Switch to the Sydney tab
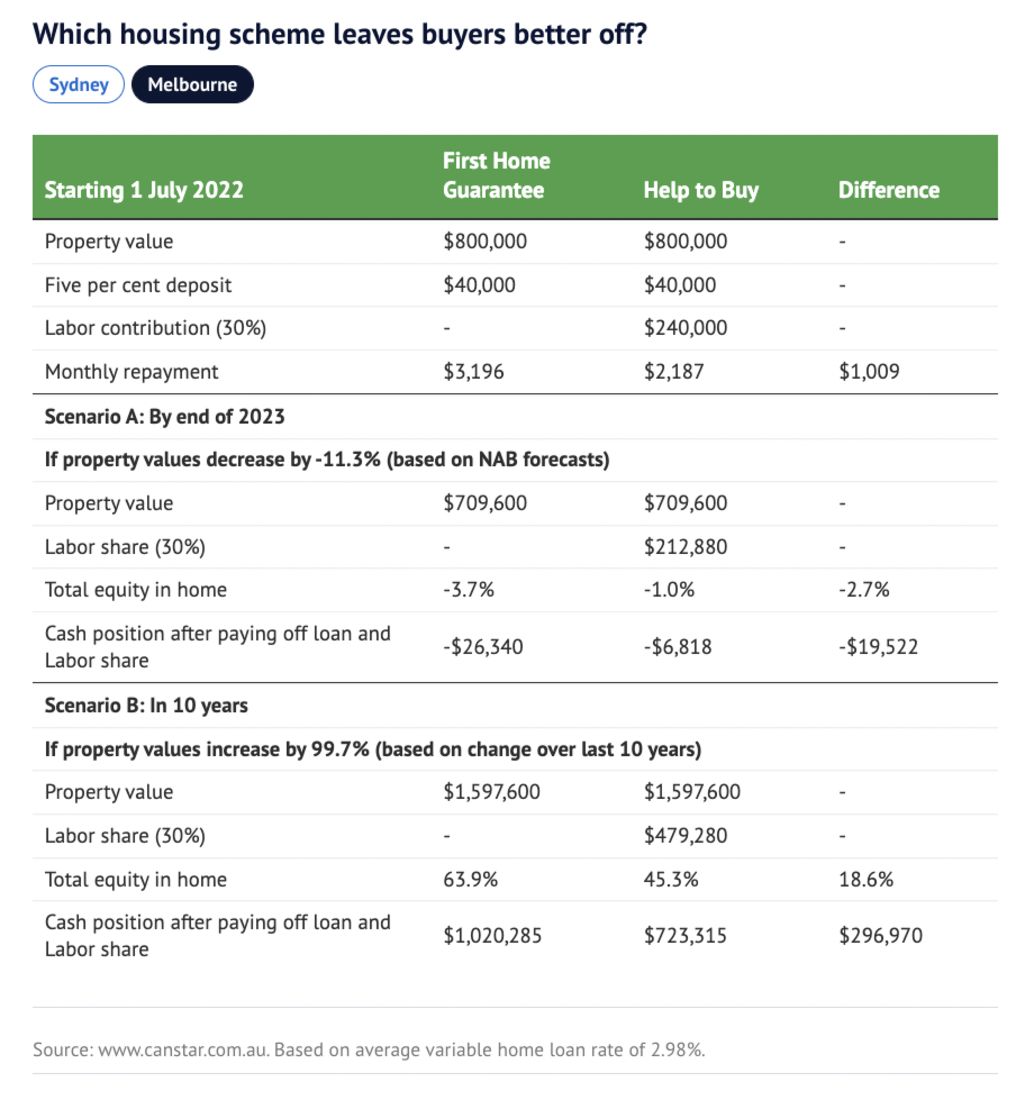The width and height of the screenshot is (1024, 1100). [x=78, y=84]
